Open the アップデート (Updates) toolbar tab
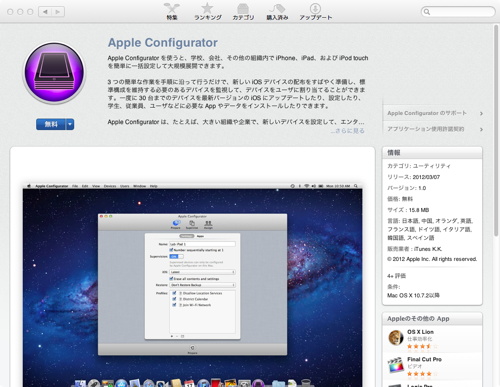The width and height of the screenshot is (500, 387). pyautogui.click(x=315, y=11)
